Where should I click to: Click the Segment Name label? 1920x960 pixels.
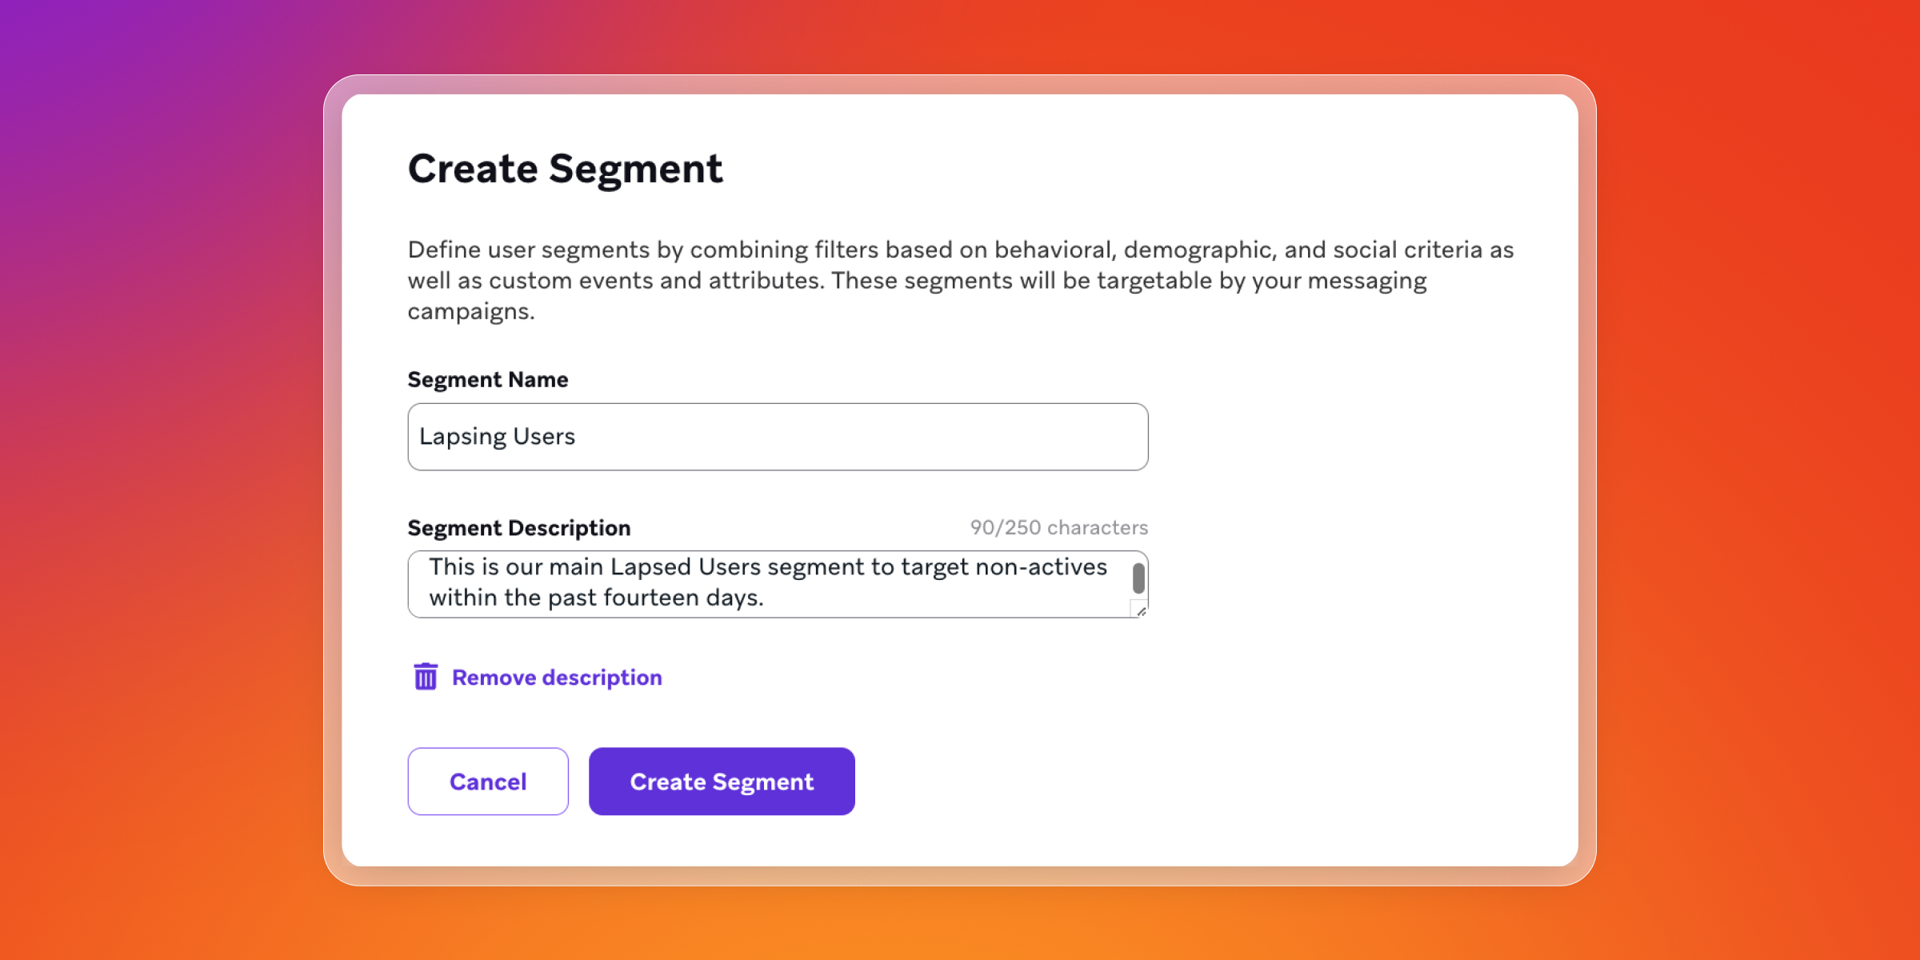(488, 379)
